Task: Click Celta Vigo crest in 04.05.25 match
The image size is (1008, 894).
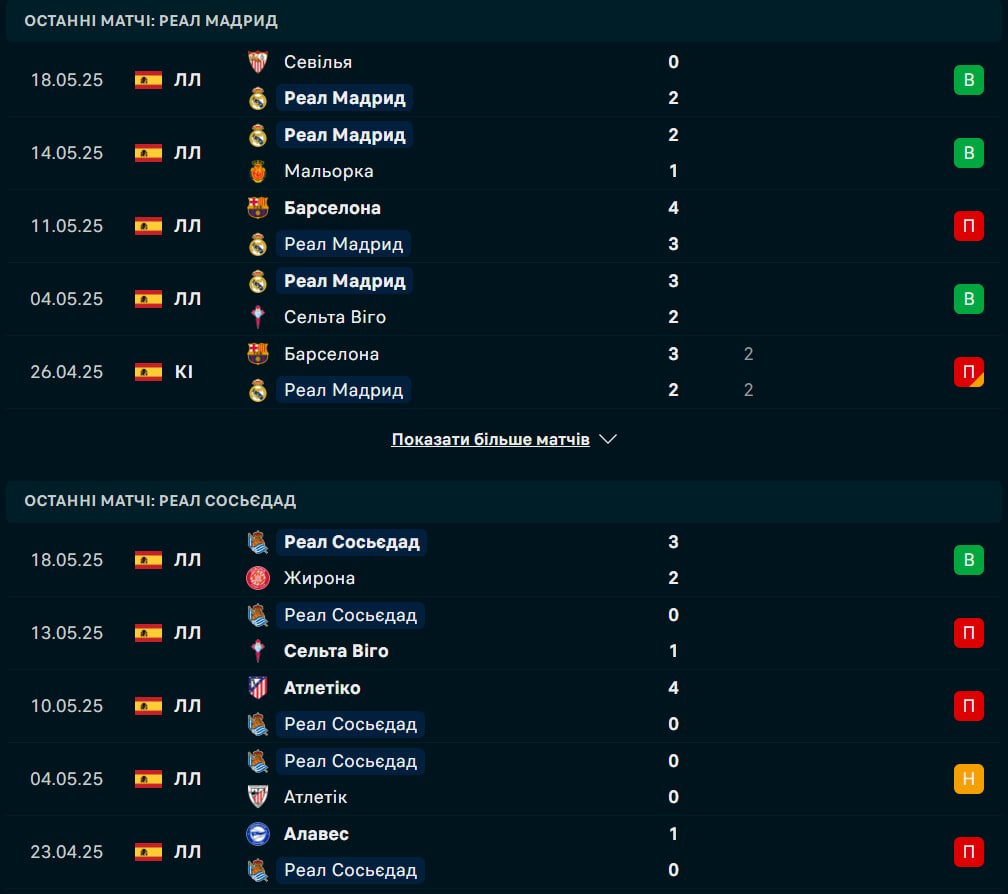Action: 258,317
